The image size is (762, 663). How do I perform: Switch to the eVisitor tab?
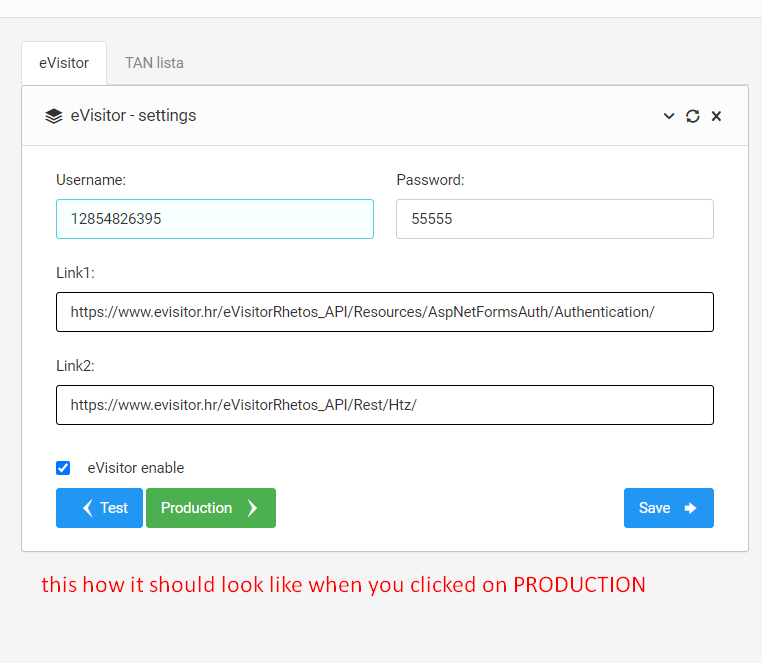pos(64,63)
